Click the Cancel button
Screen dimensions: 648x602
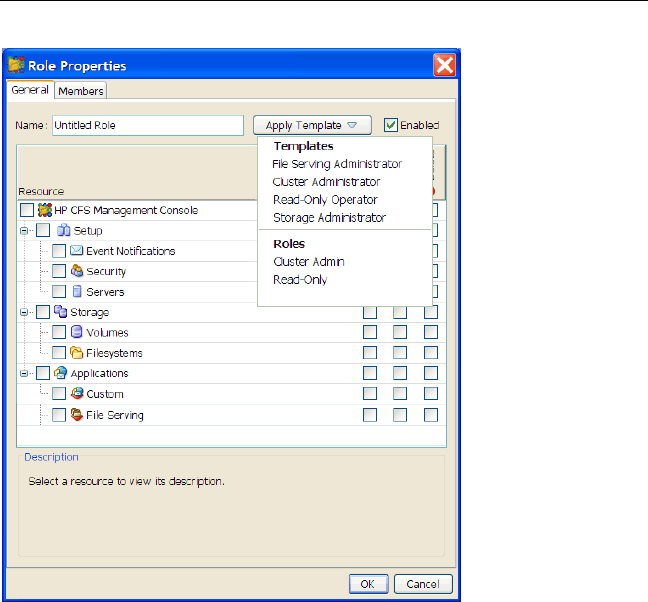[423, 584]
